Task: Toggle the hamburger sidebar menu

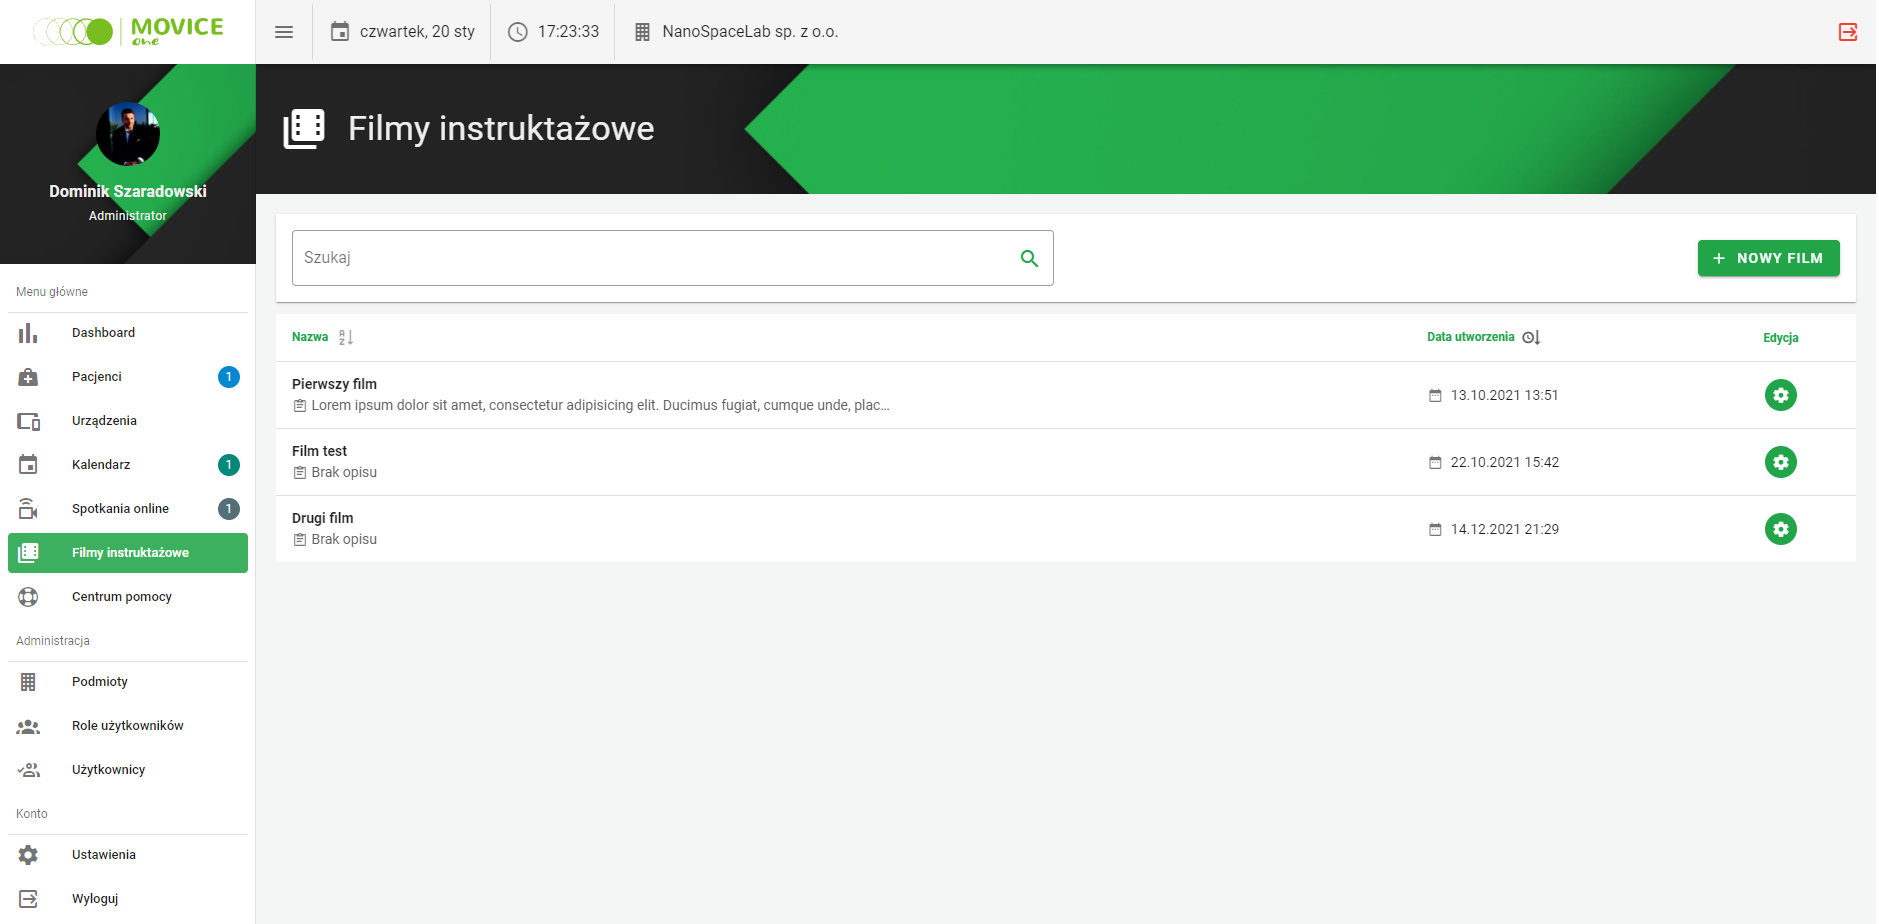Action: click(284, 32)
